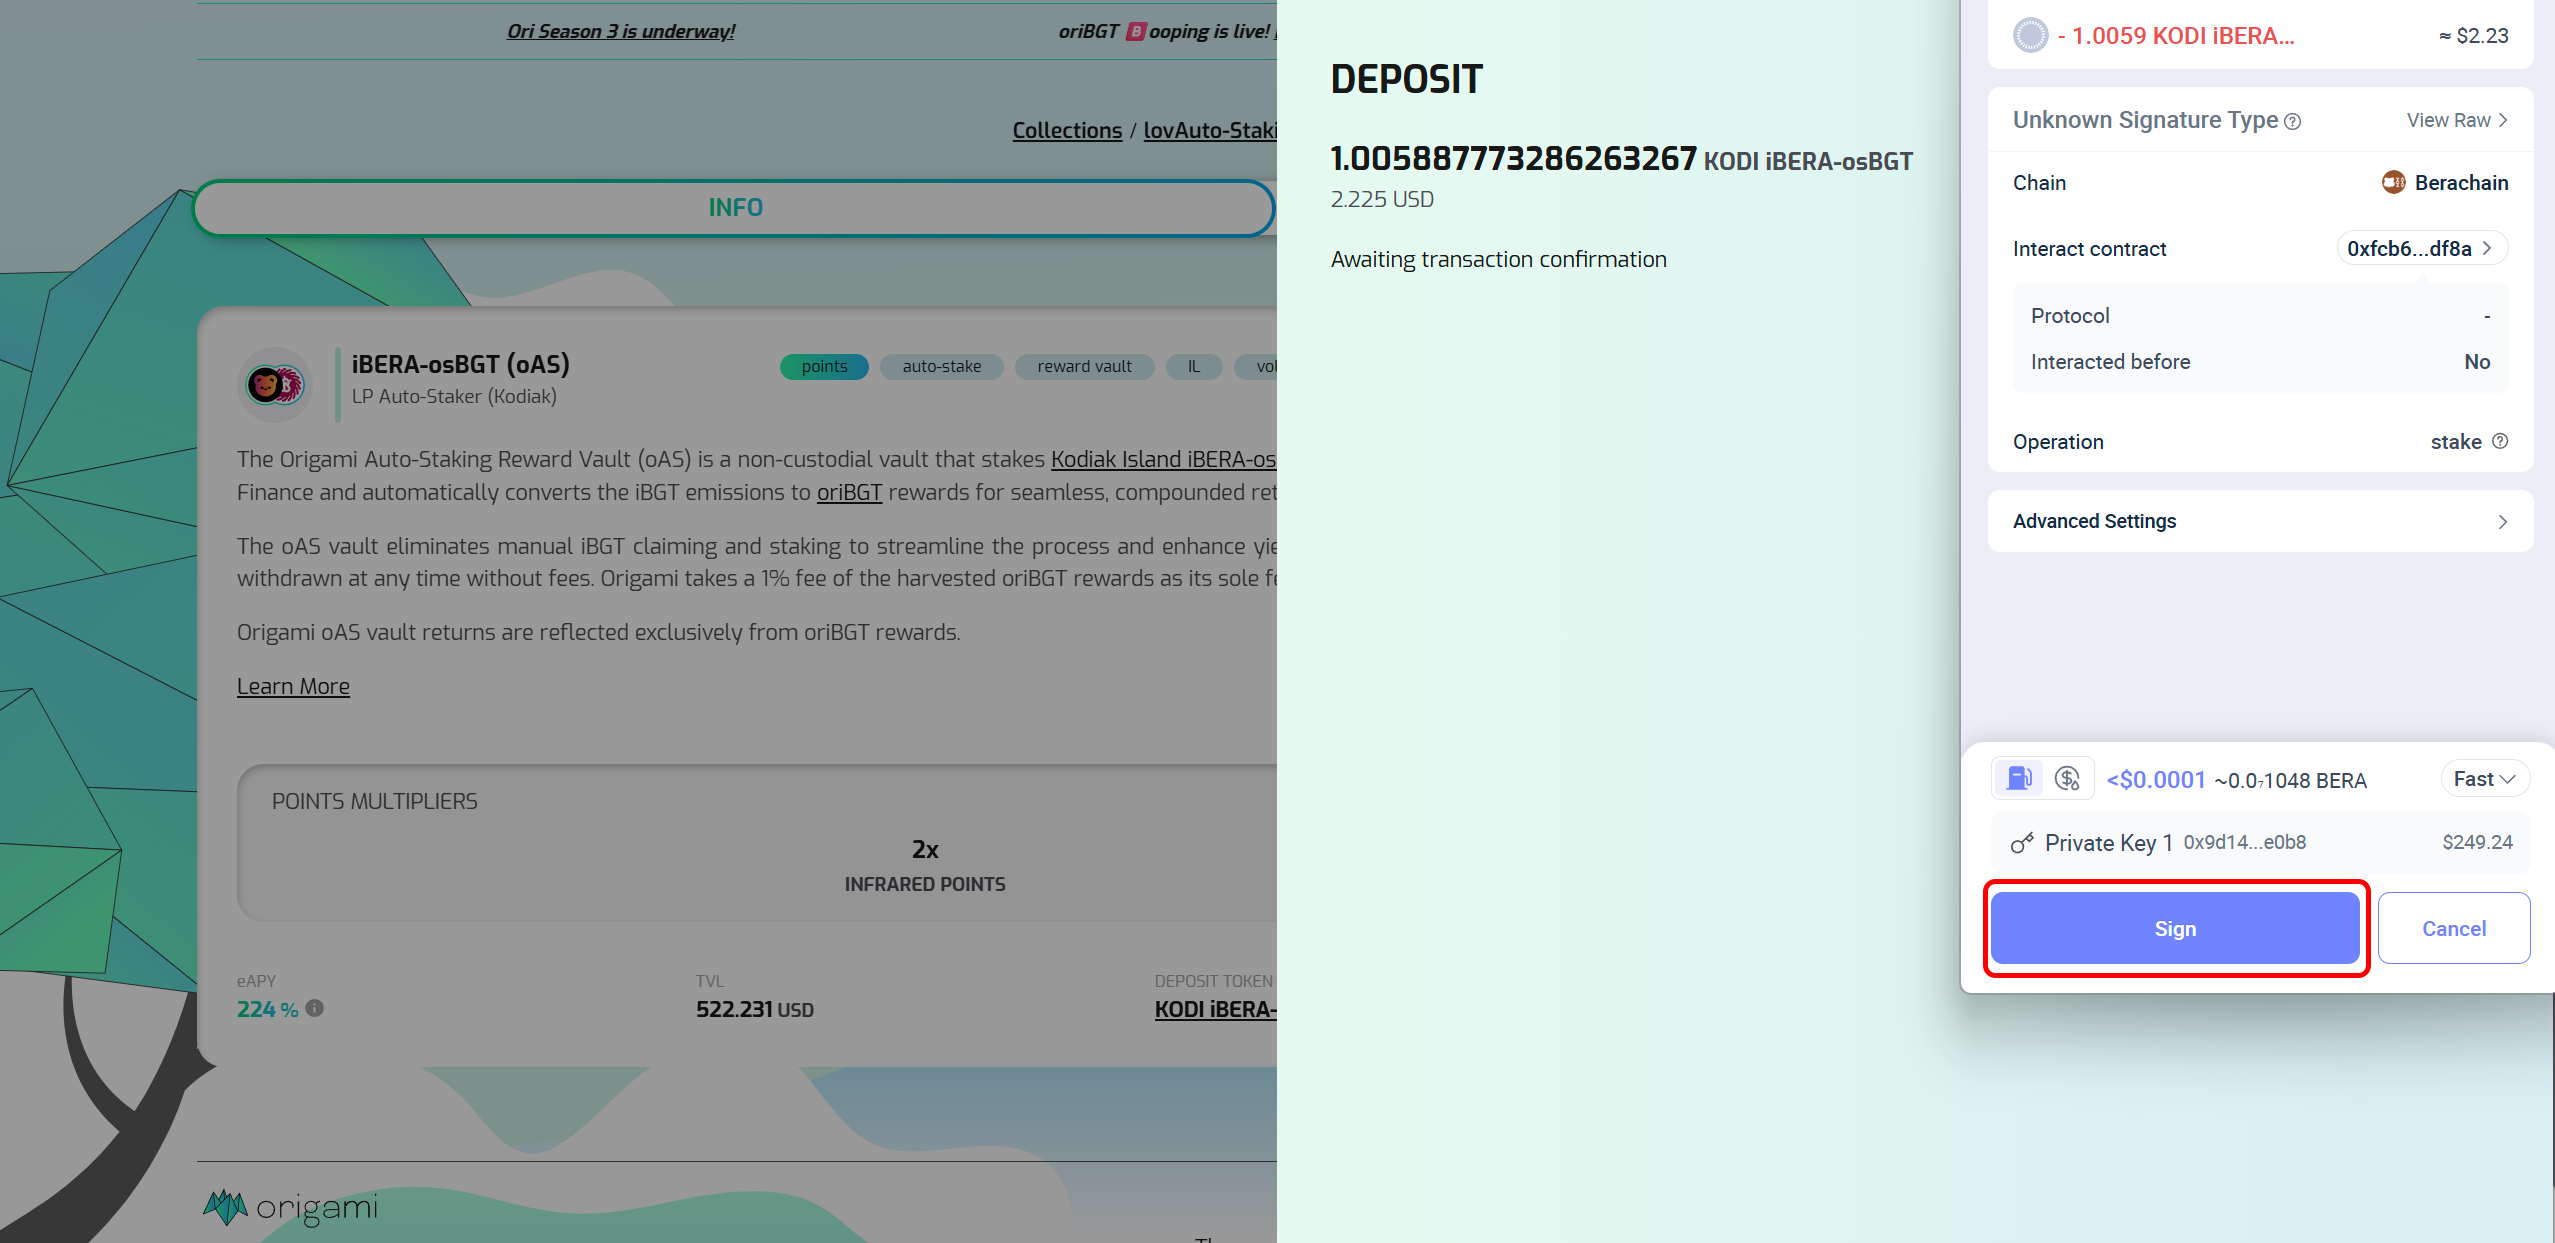Cancel the transaction signature
The height and width of the screenshot is (1243, 2555).
[x=2453, y=928]
